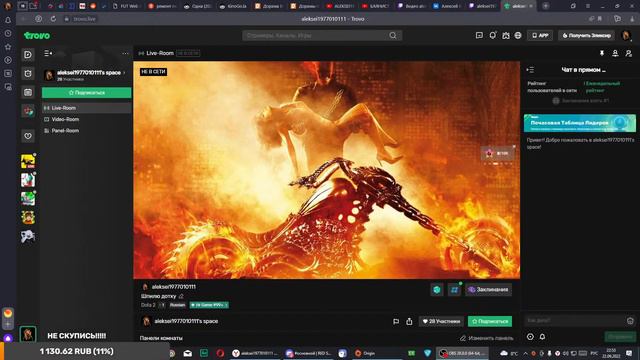Click the green 'Подписаться' button below video

pyautogui.click(x=490, y=322)
